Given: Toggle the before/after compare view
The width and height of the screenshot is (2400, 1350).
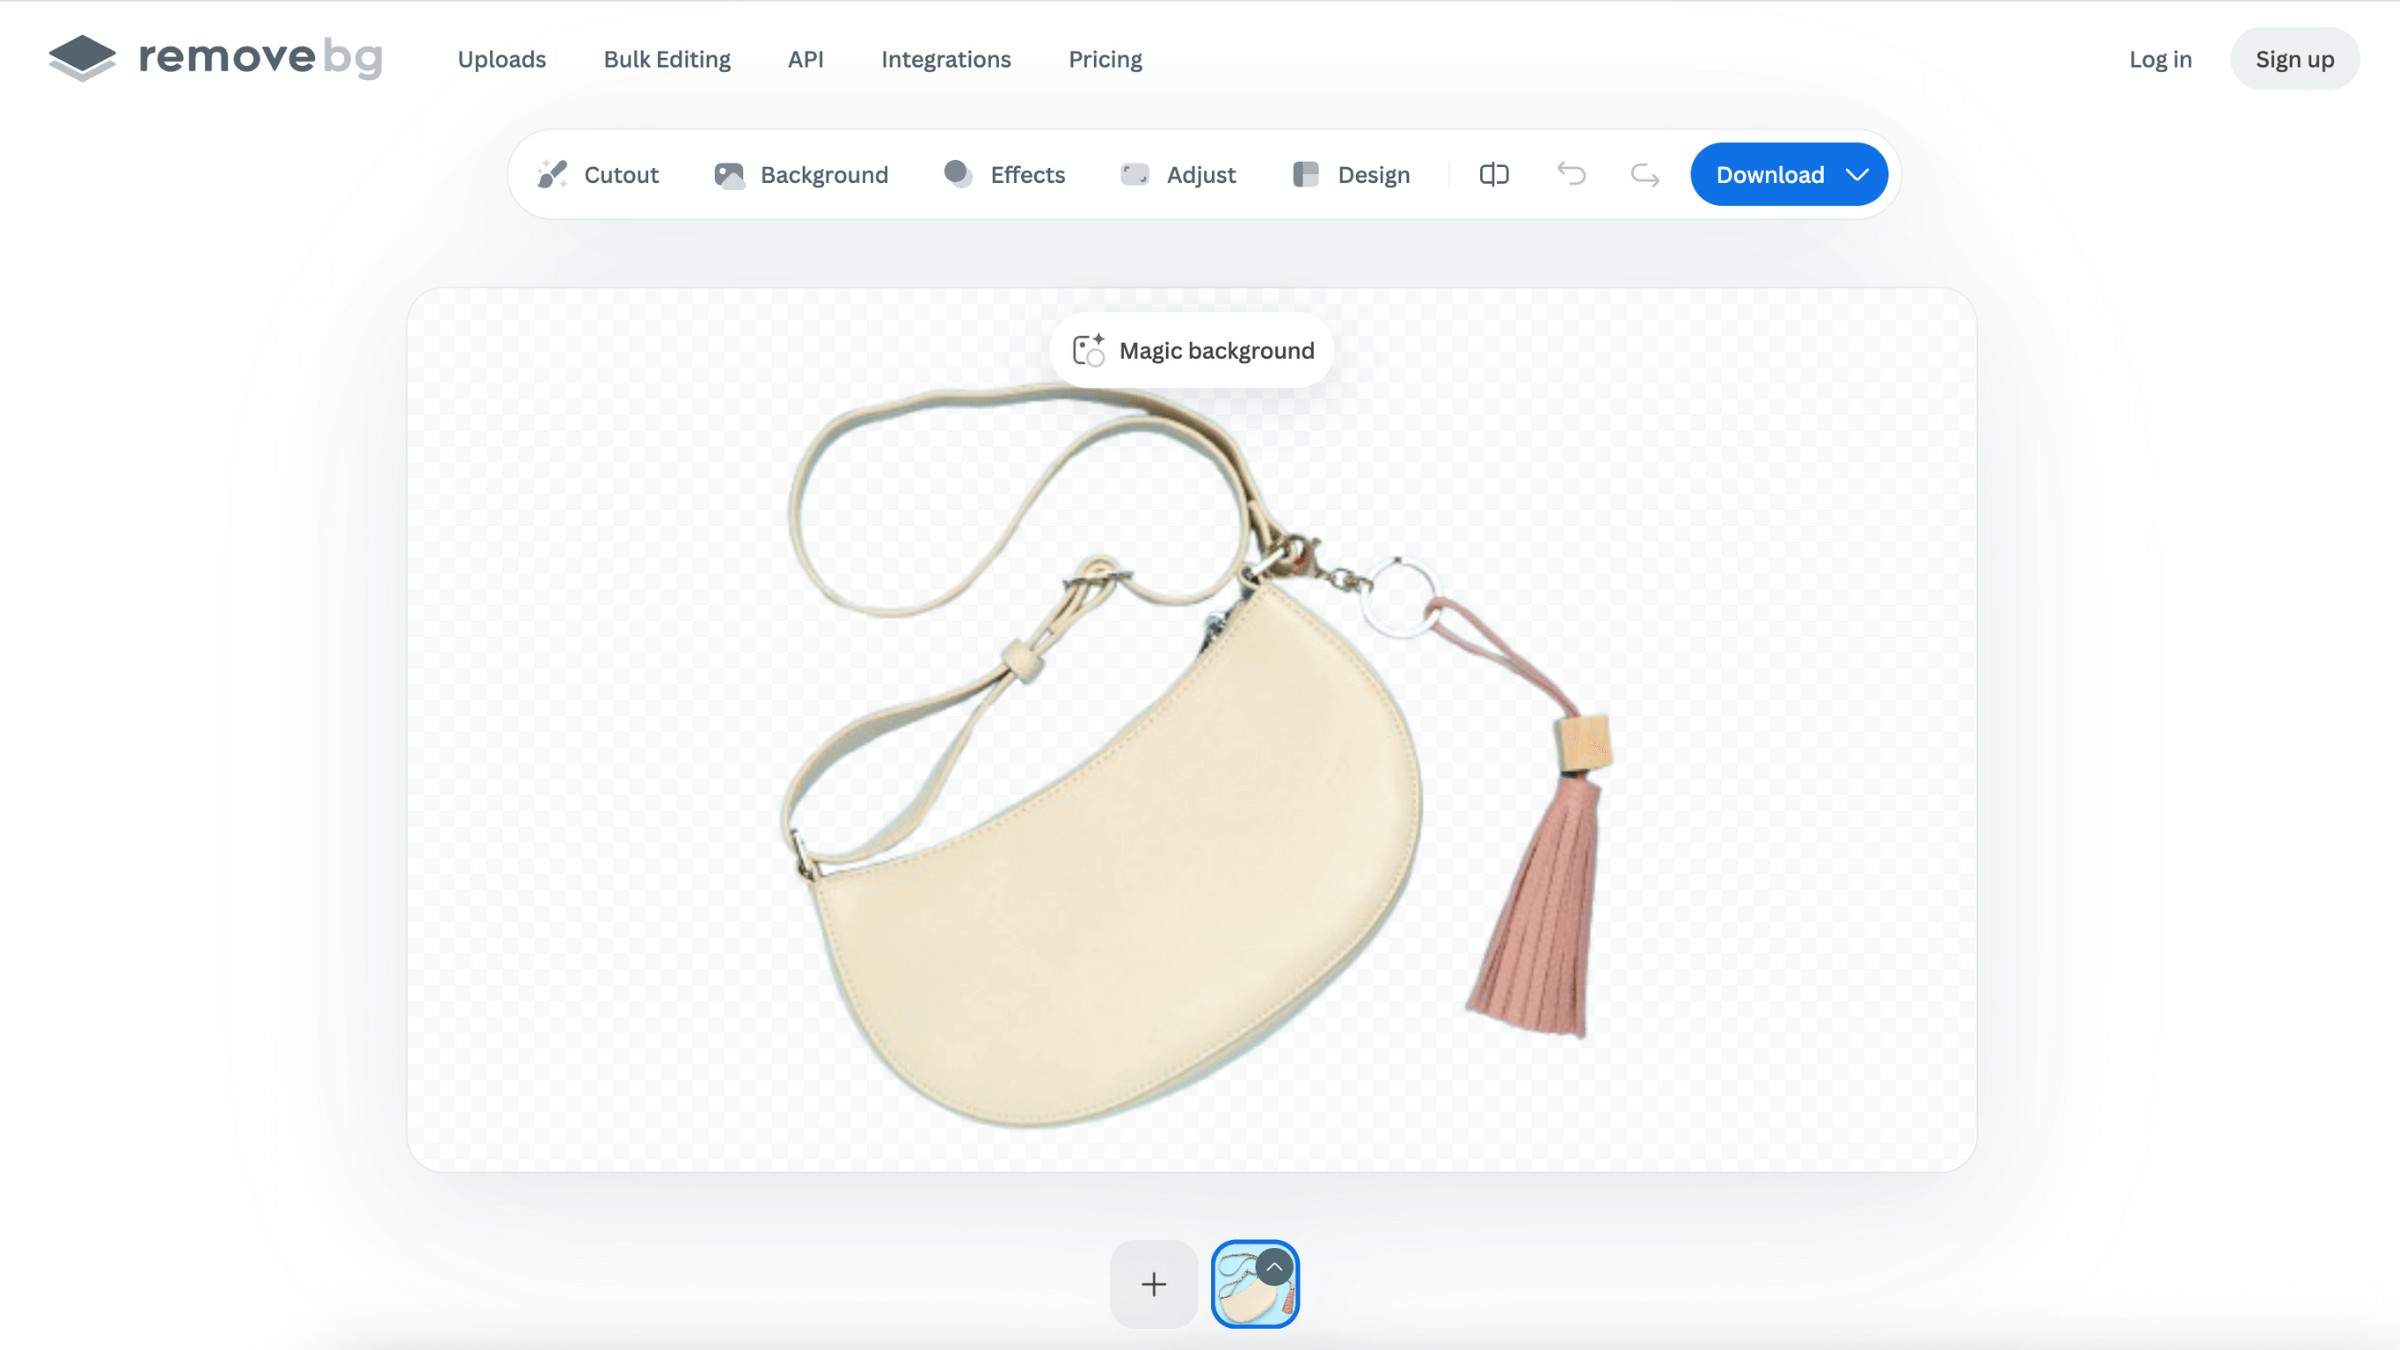Looking at the screenshot, I should 1494,175.
